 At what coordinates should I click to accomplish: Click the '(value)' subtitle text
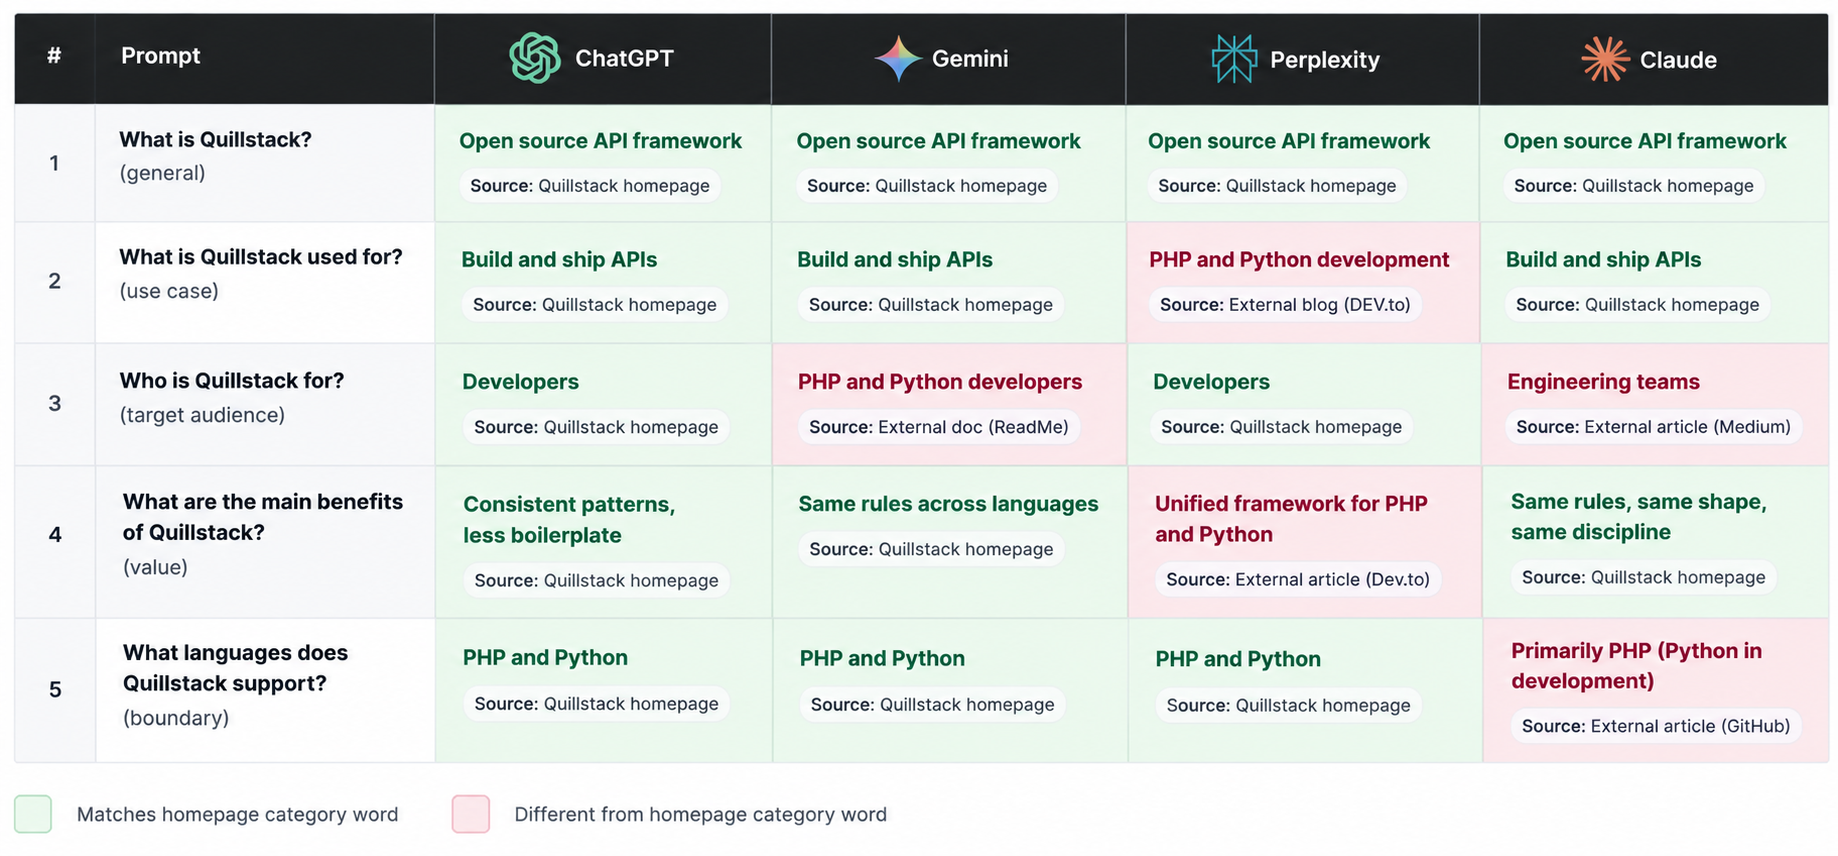155,567
